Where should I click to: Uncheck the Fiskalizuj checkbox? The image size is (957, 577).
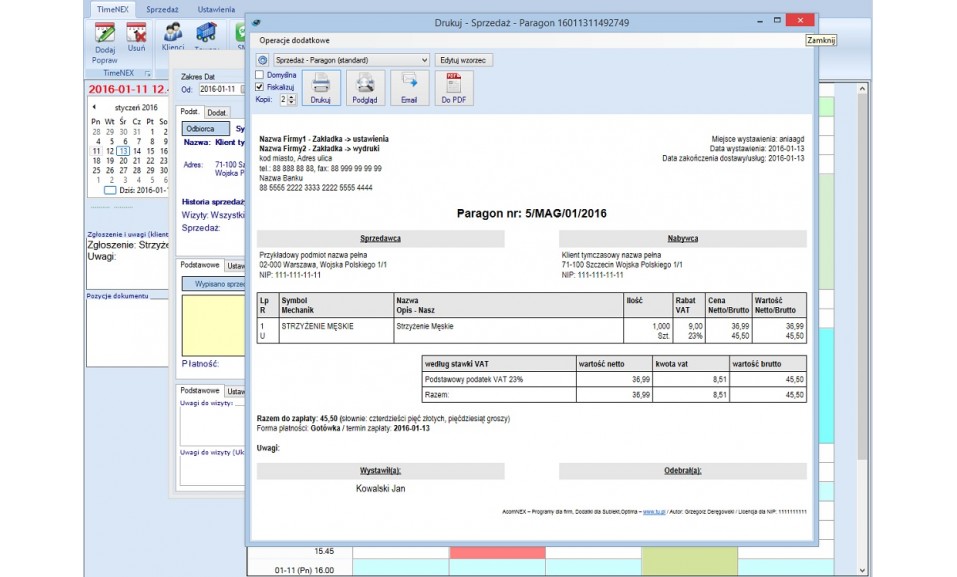point(261,87)
